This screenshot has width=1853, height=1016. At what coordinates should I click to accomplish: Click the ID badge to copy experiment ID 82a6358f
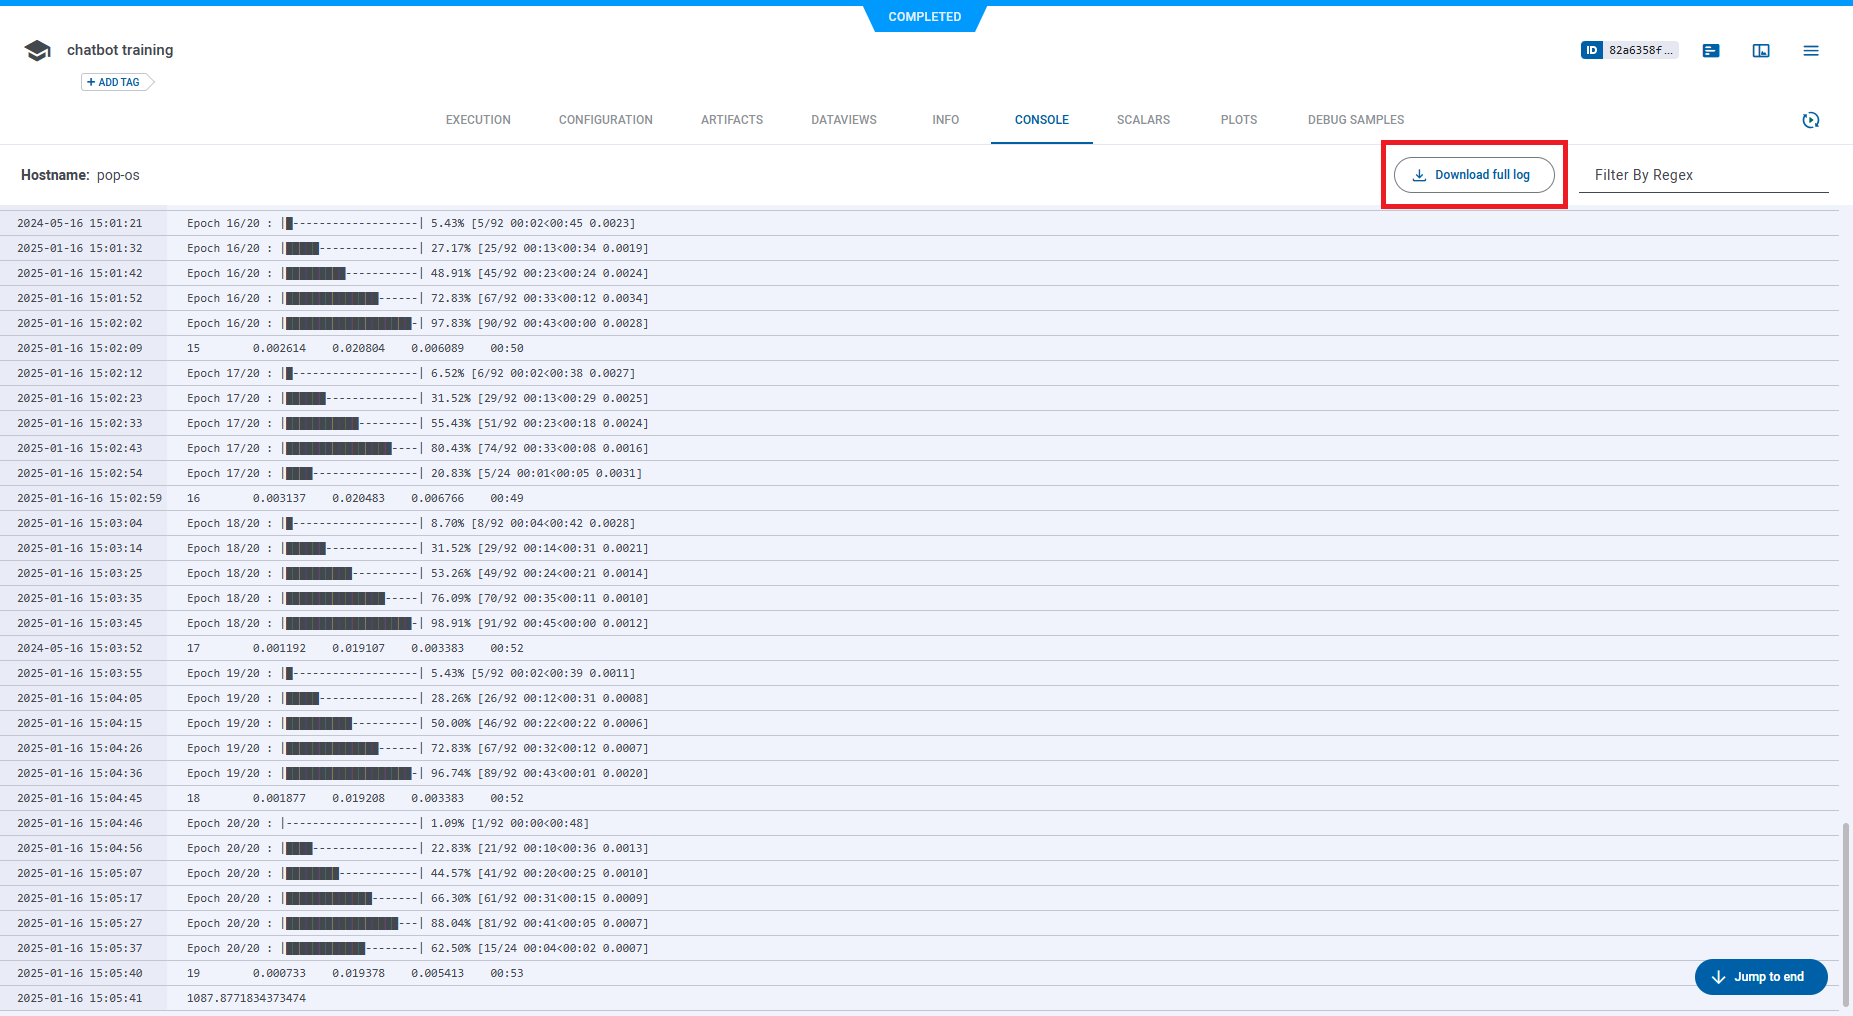point(1629,49)
